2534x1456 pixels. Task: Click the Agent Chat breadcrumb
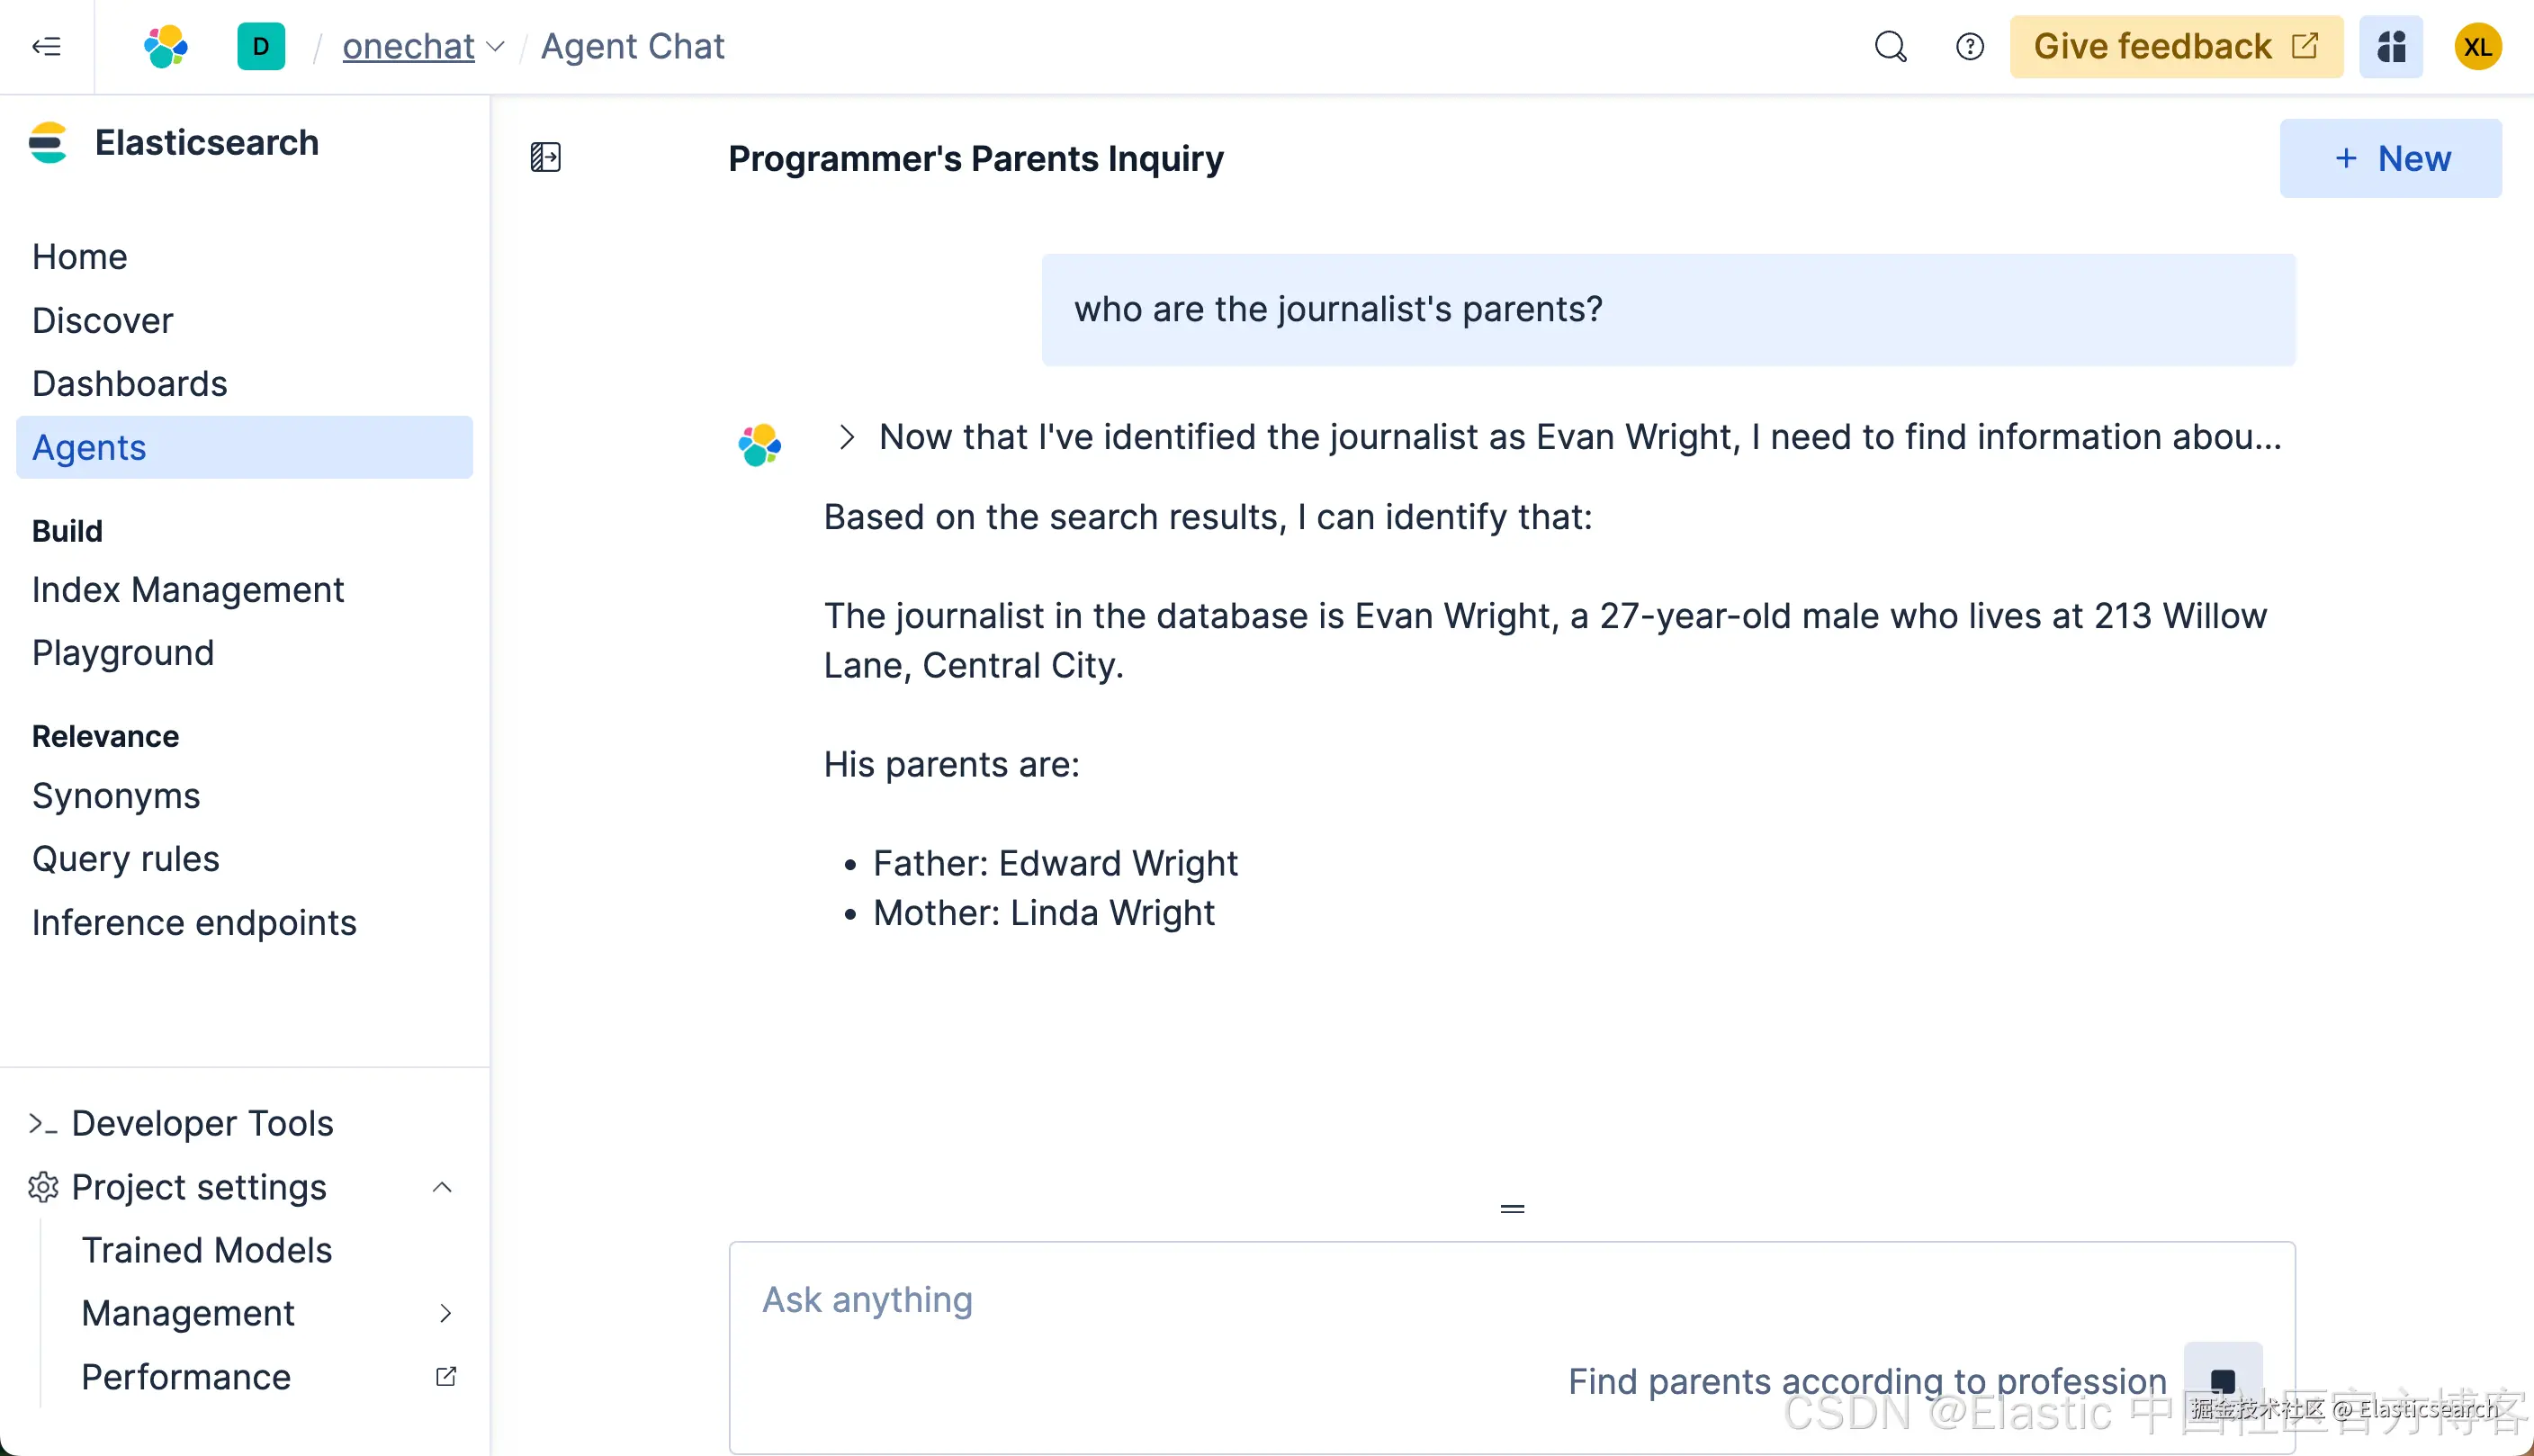[632, 46]
